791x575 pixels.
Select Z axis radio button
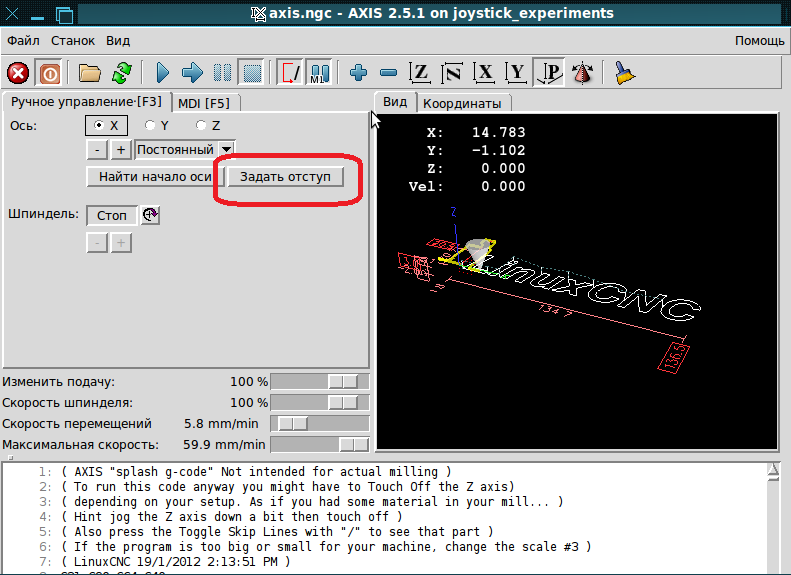point(208,126)
